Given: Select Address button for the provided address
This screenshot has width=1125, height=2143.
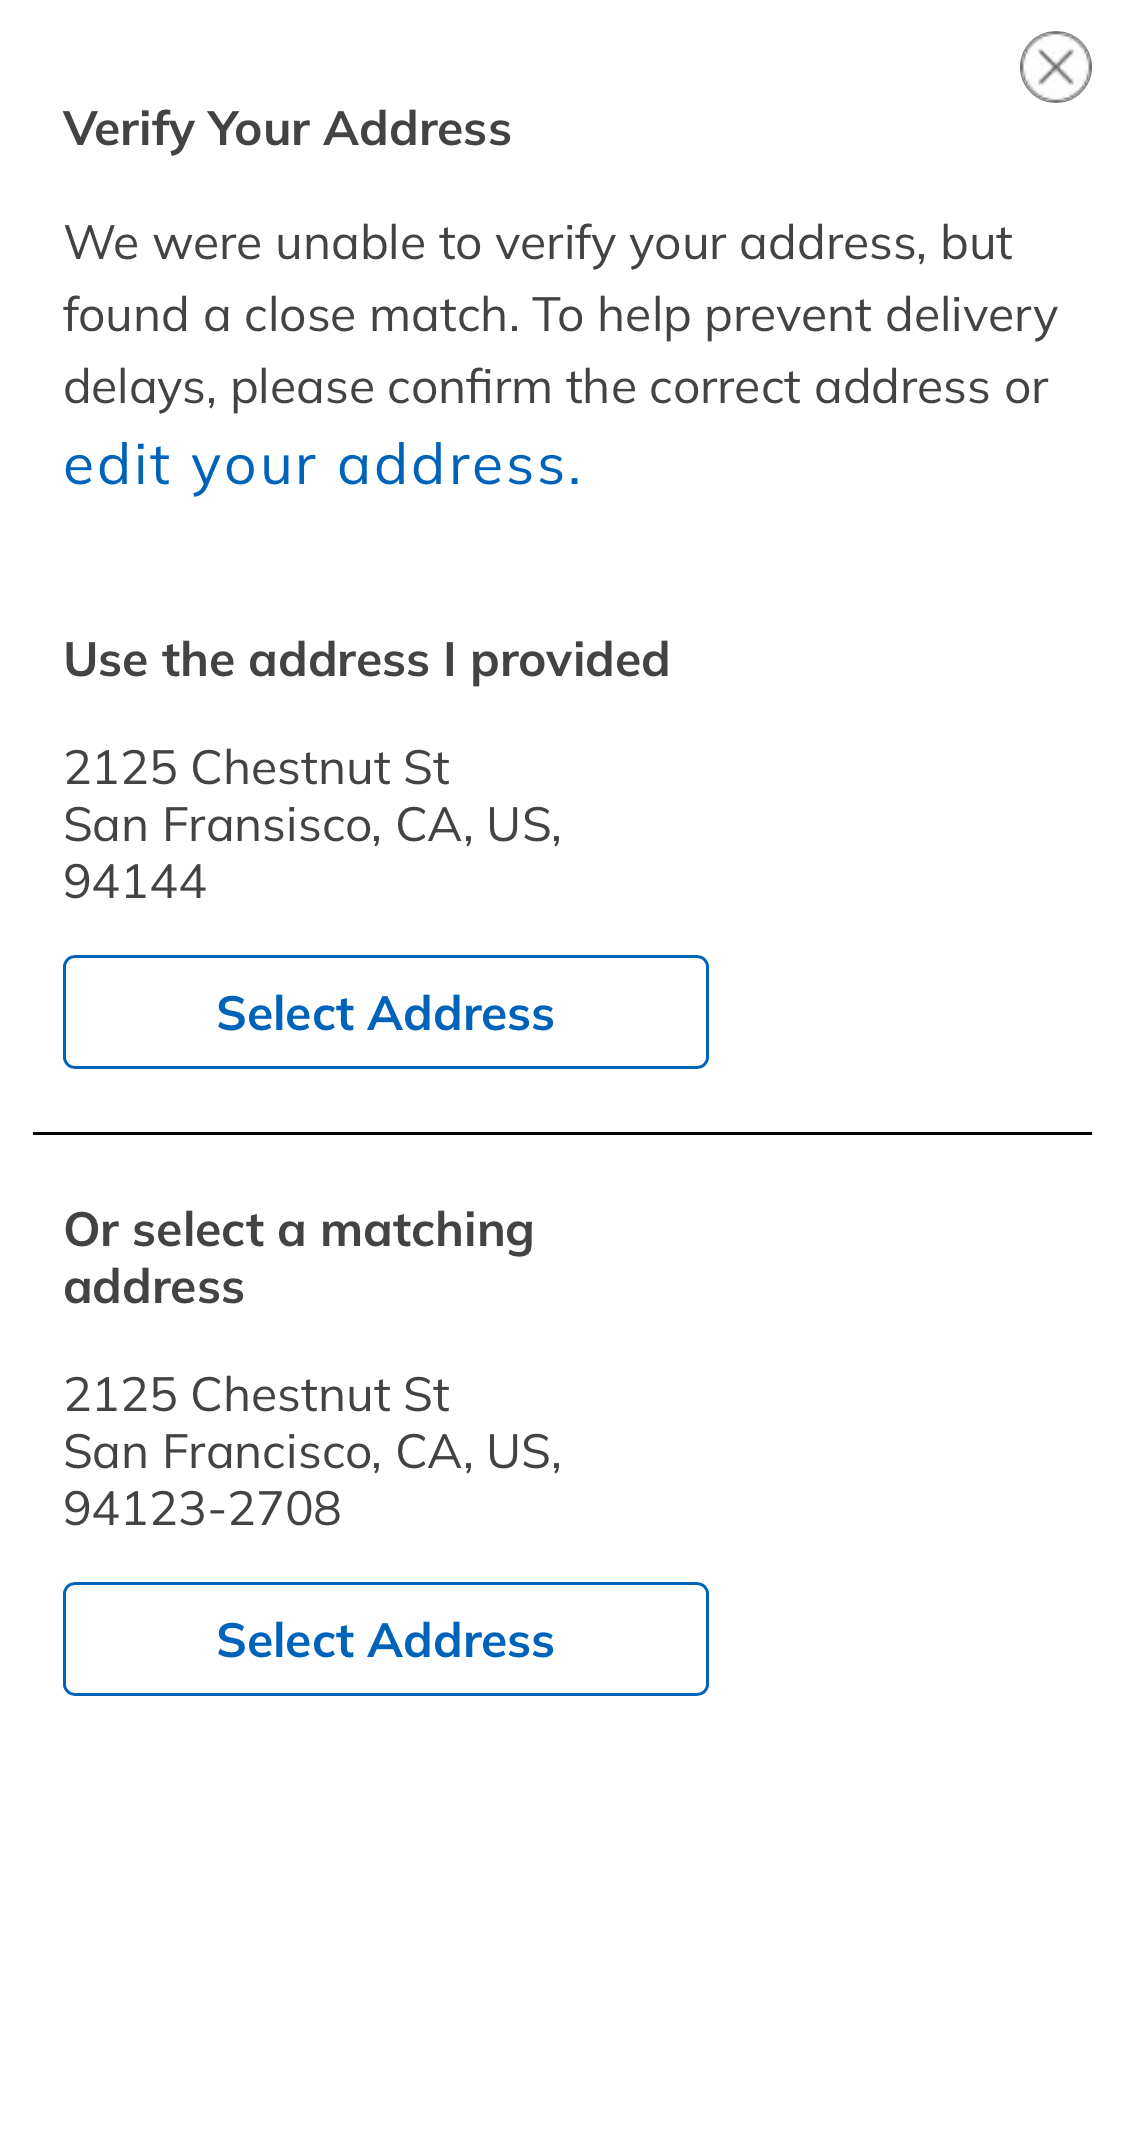Looking at the screenshot, I should pos(386,1012).
